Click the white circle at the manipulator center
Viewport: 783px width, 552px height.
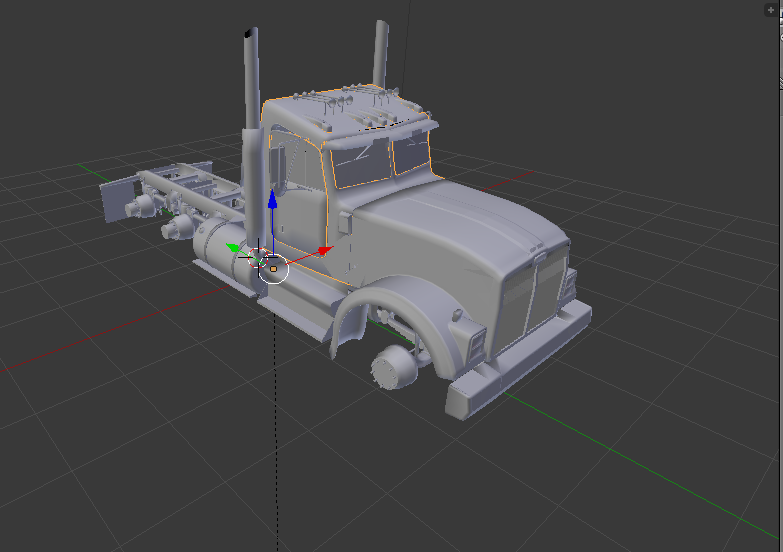pyautogui.click(x=274, y=269)
